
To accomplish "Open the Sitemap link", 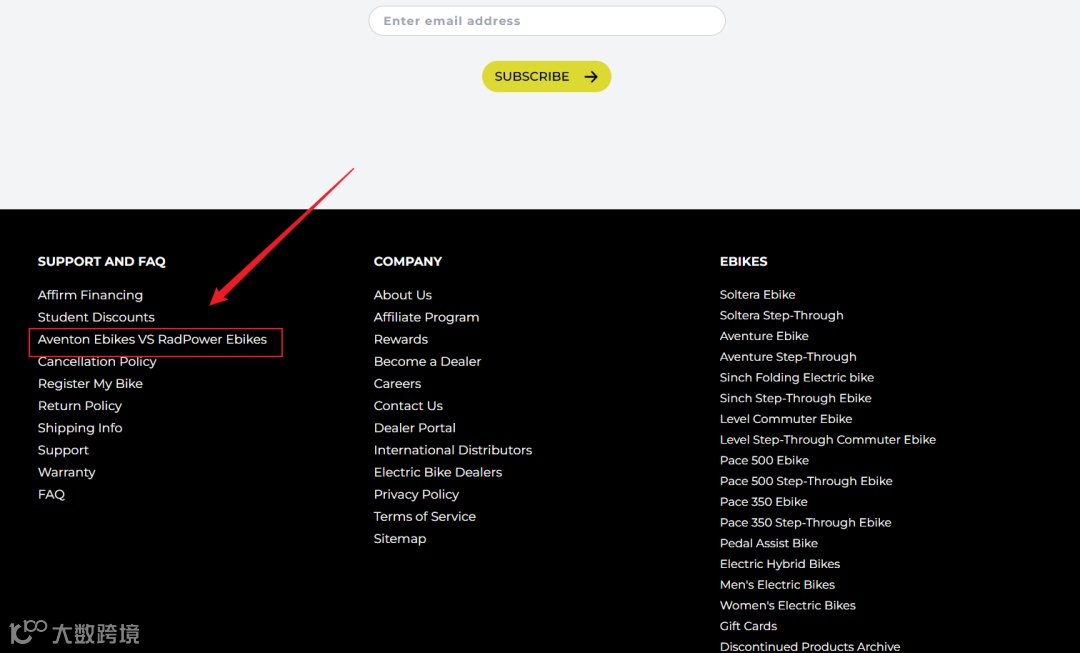I will click(399, 539).
